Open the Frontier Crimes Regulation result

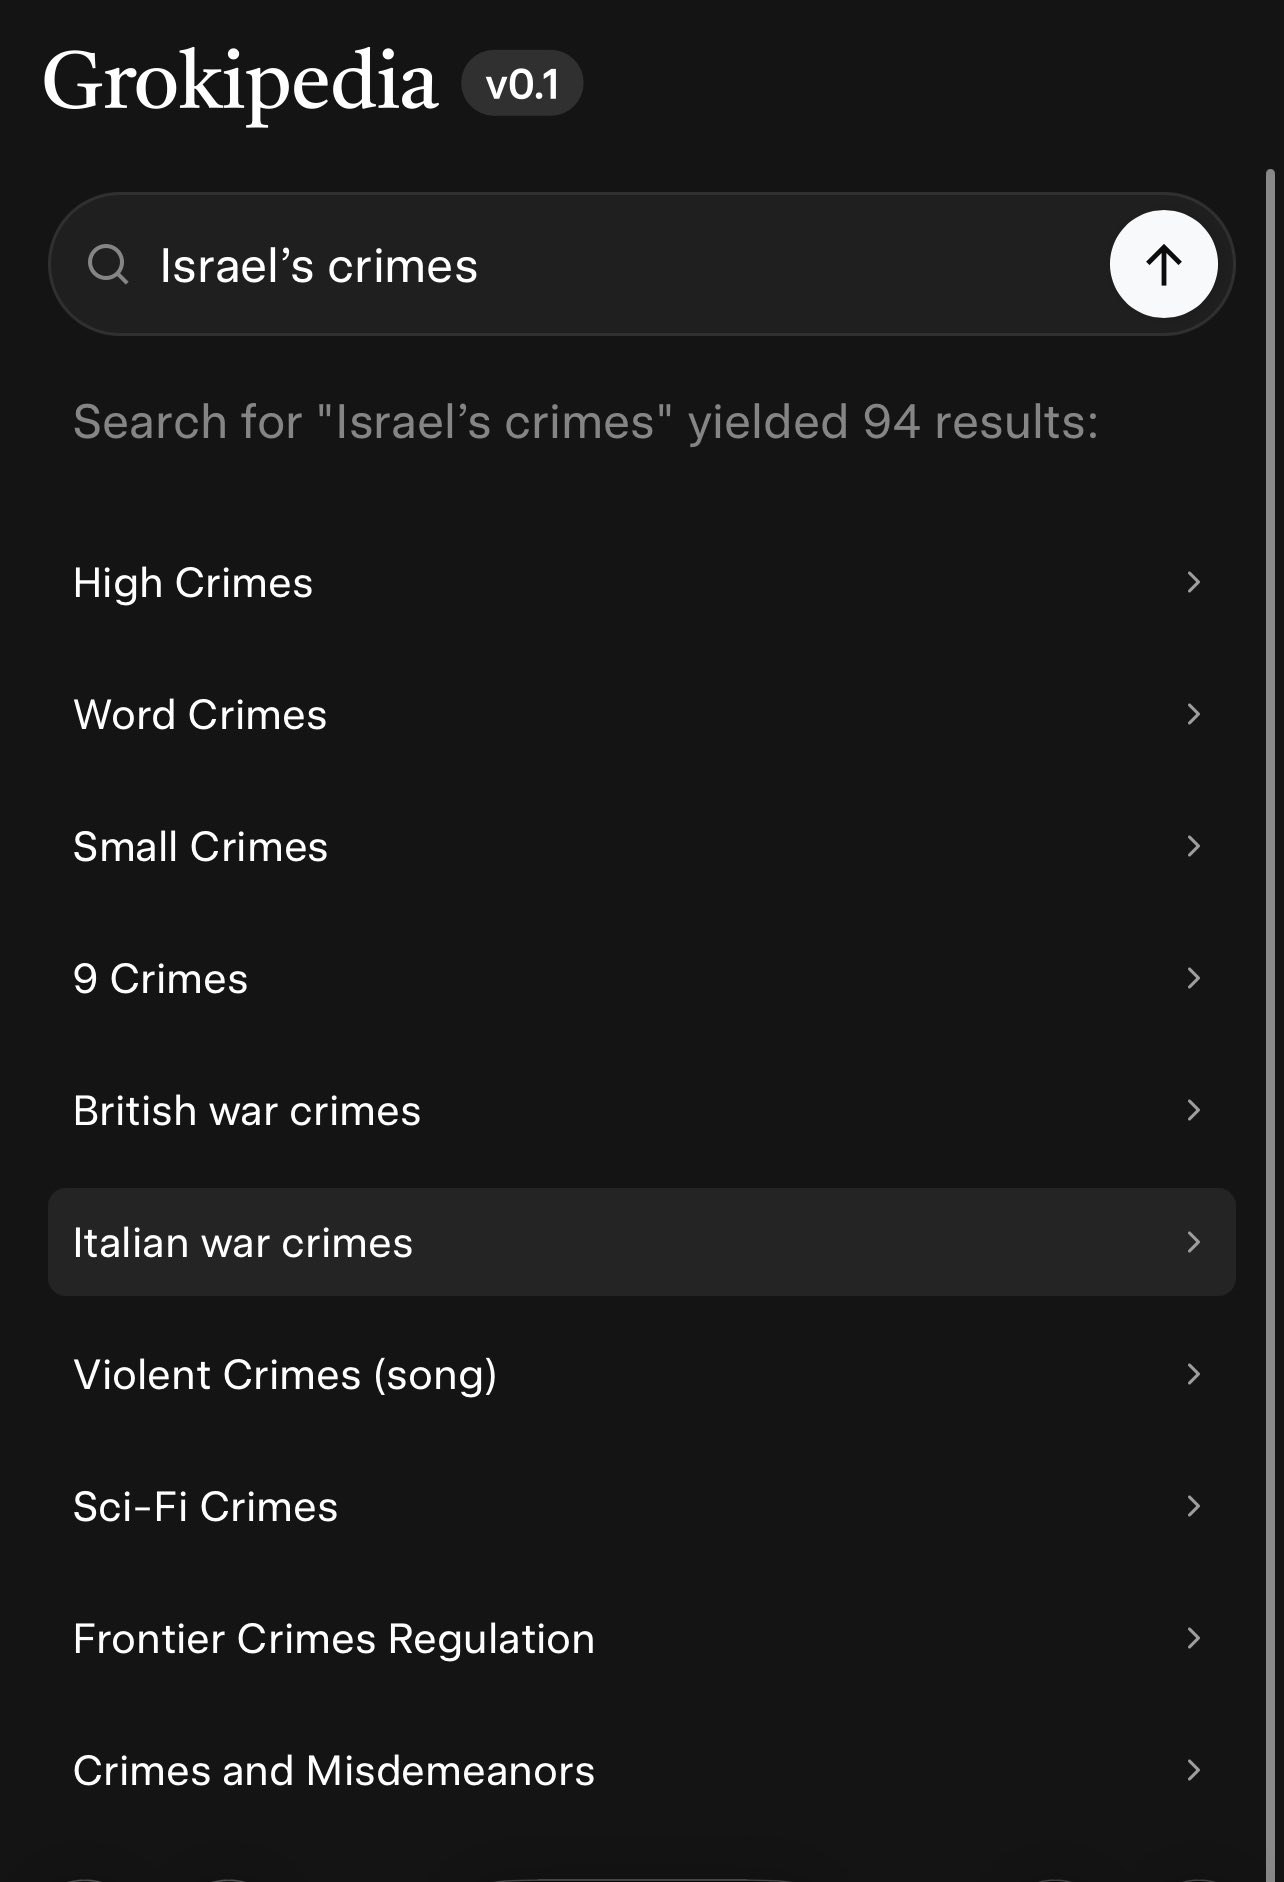[x=334, y=1639]
